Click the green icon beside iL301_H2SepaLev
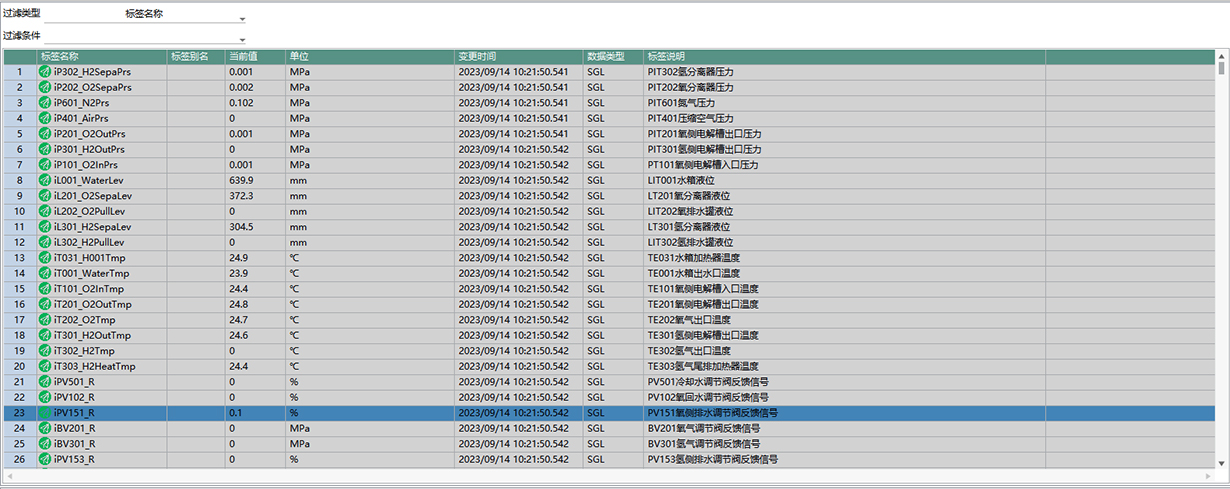Image resolution: width=1230 pixels, height=489 pixels. [x=44, y=227]
